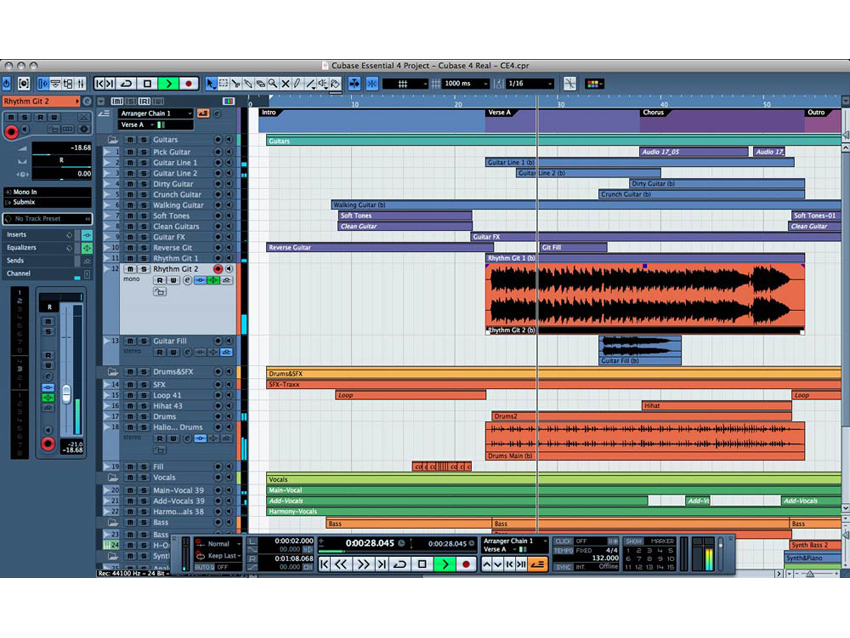This screenshot has height=638, width=850.
Task: Open the Mixer from top toolbar
Action: (x=81, y=83)
